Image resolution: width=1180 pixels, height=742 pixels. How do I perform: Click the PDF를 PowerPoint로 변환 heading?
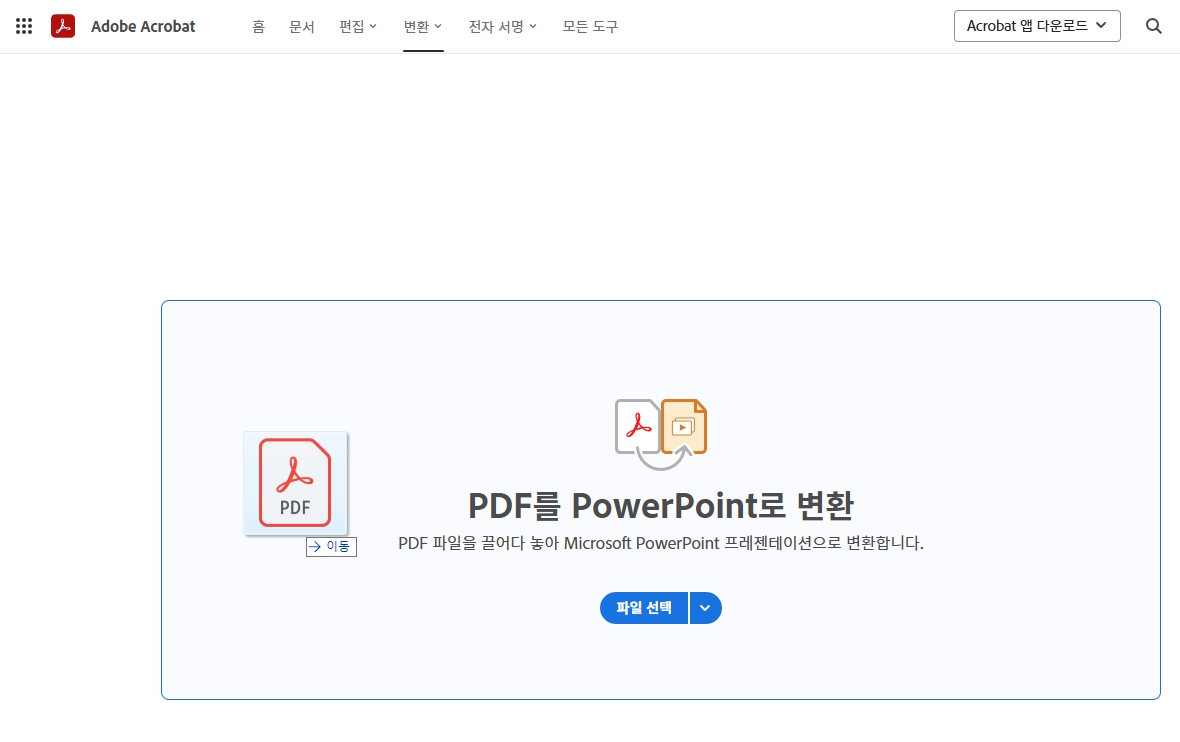tap(661, 506)
